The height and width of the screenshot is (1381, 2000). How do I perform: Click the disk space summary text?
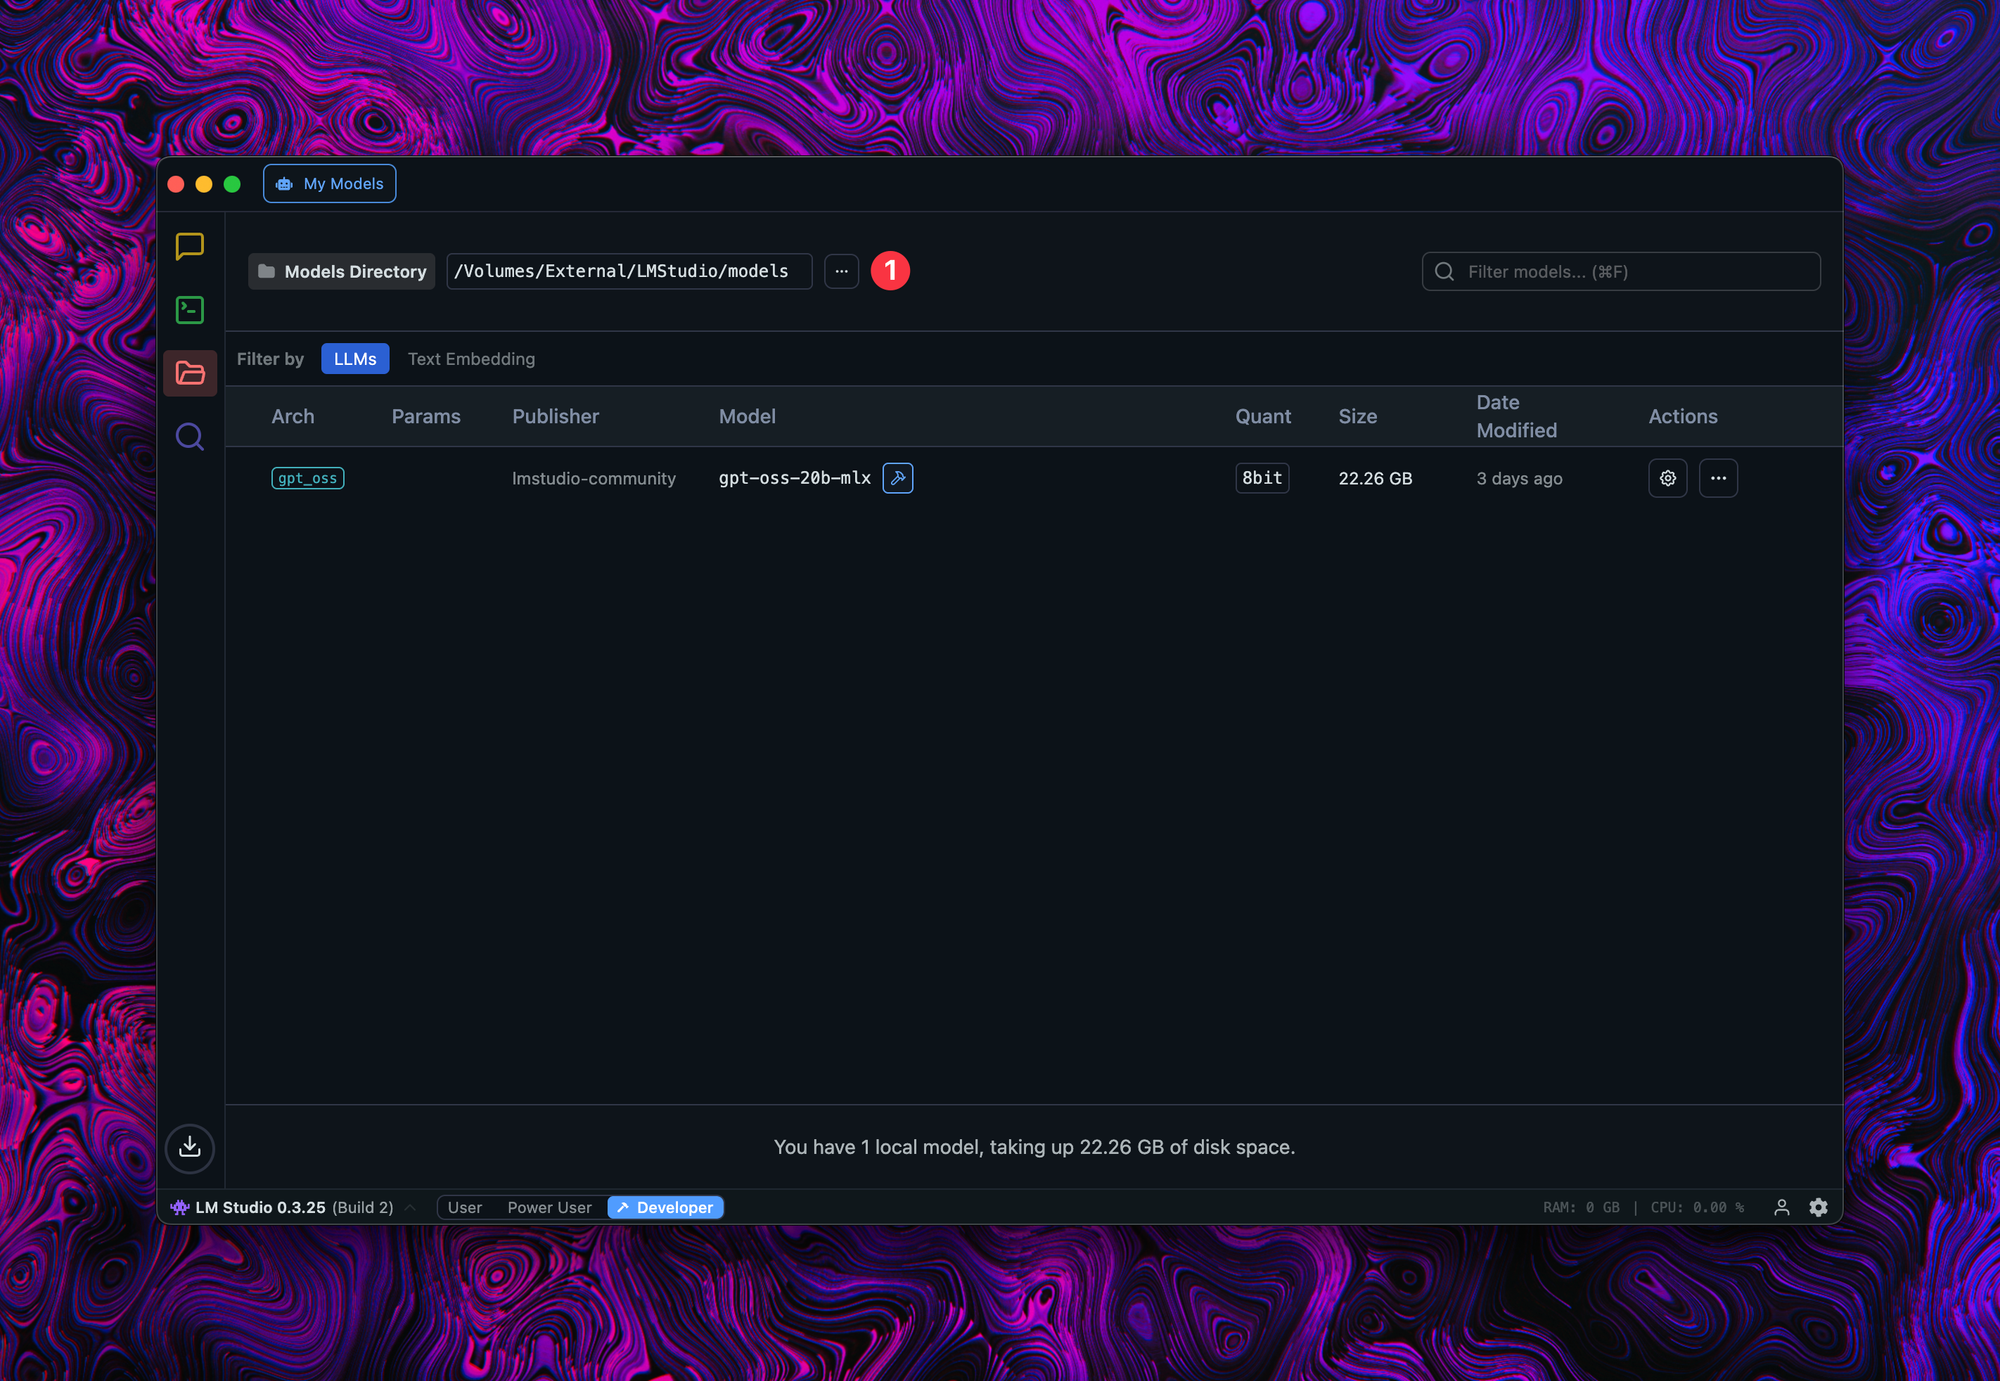1034,1147
